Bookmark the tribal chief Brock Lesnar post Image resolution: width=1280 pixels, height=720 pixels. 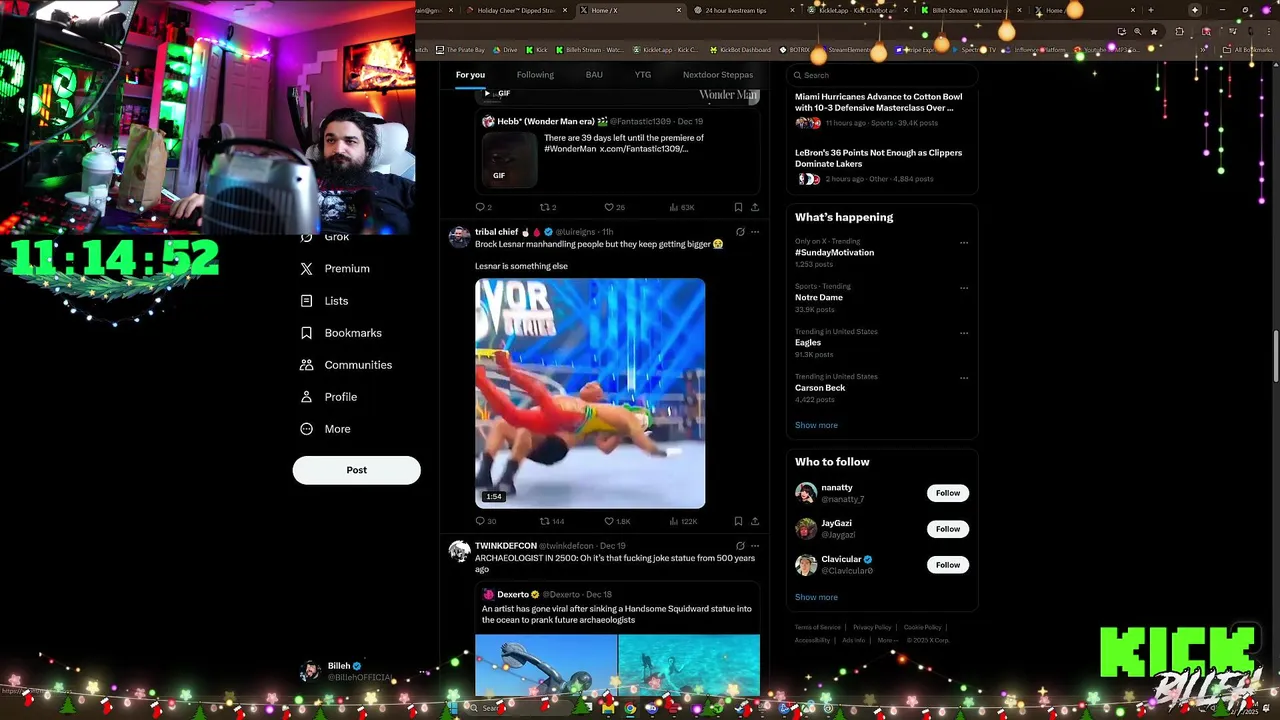738,521
